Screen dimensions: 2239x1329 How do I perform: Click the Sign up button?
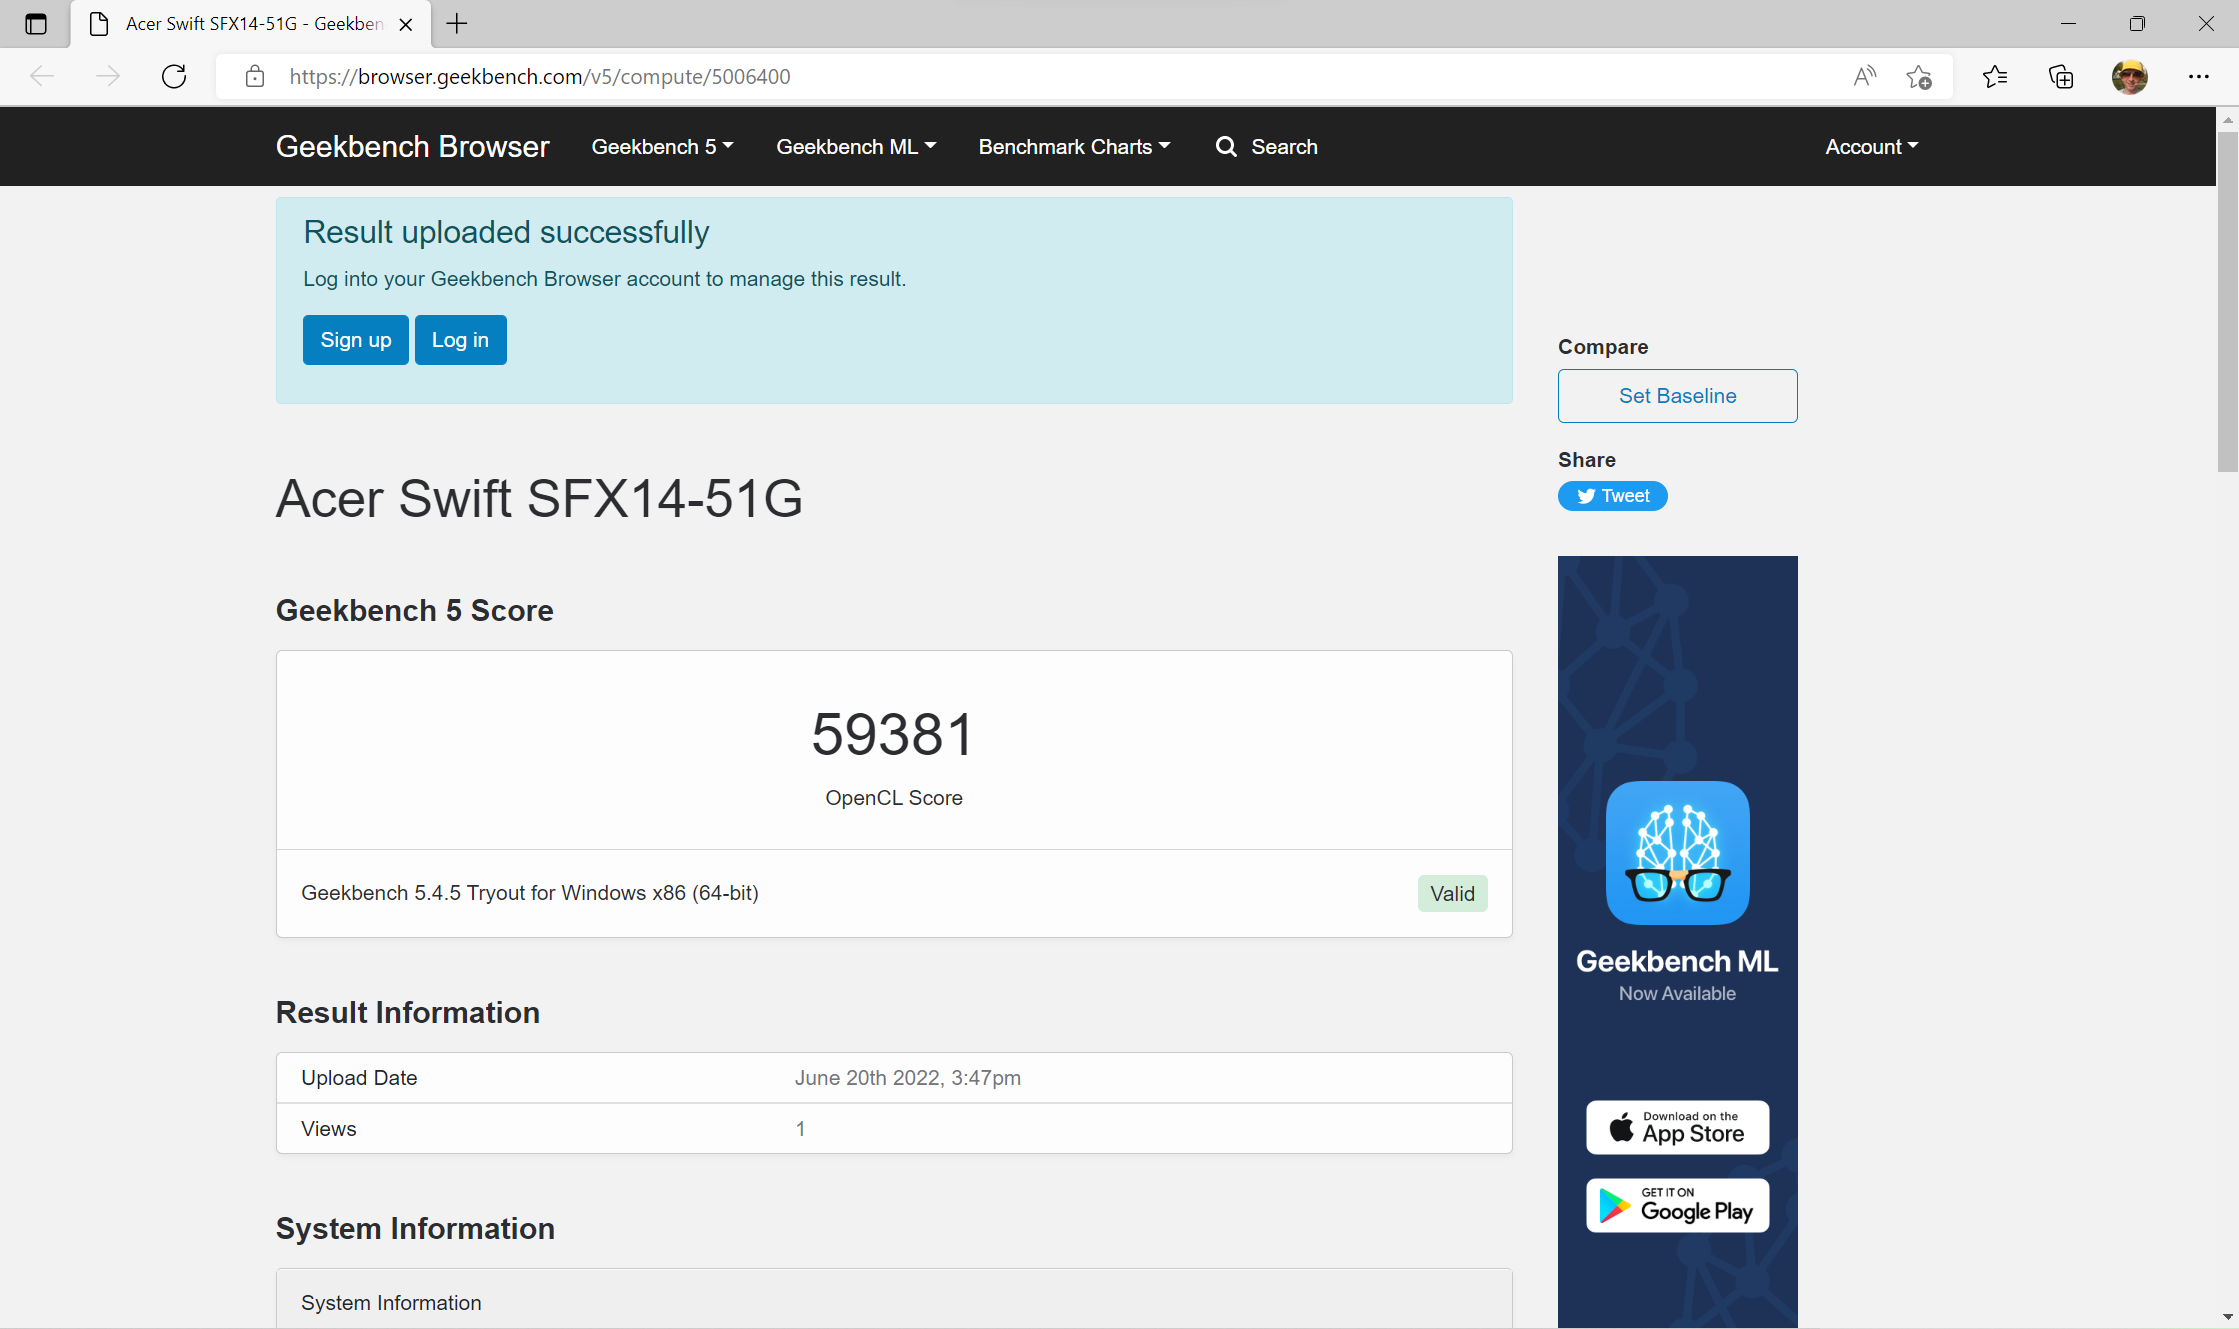(356, 339)
